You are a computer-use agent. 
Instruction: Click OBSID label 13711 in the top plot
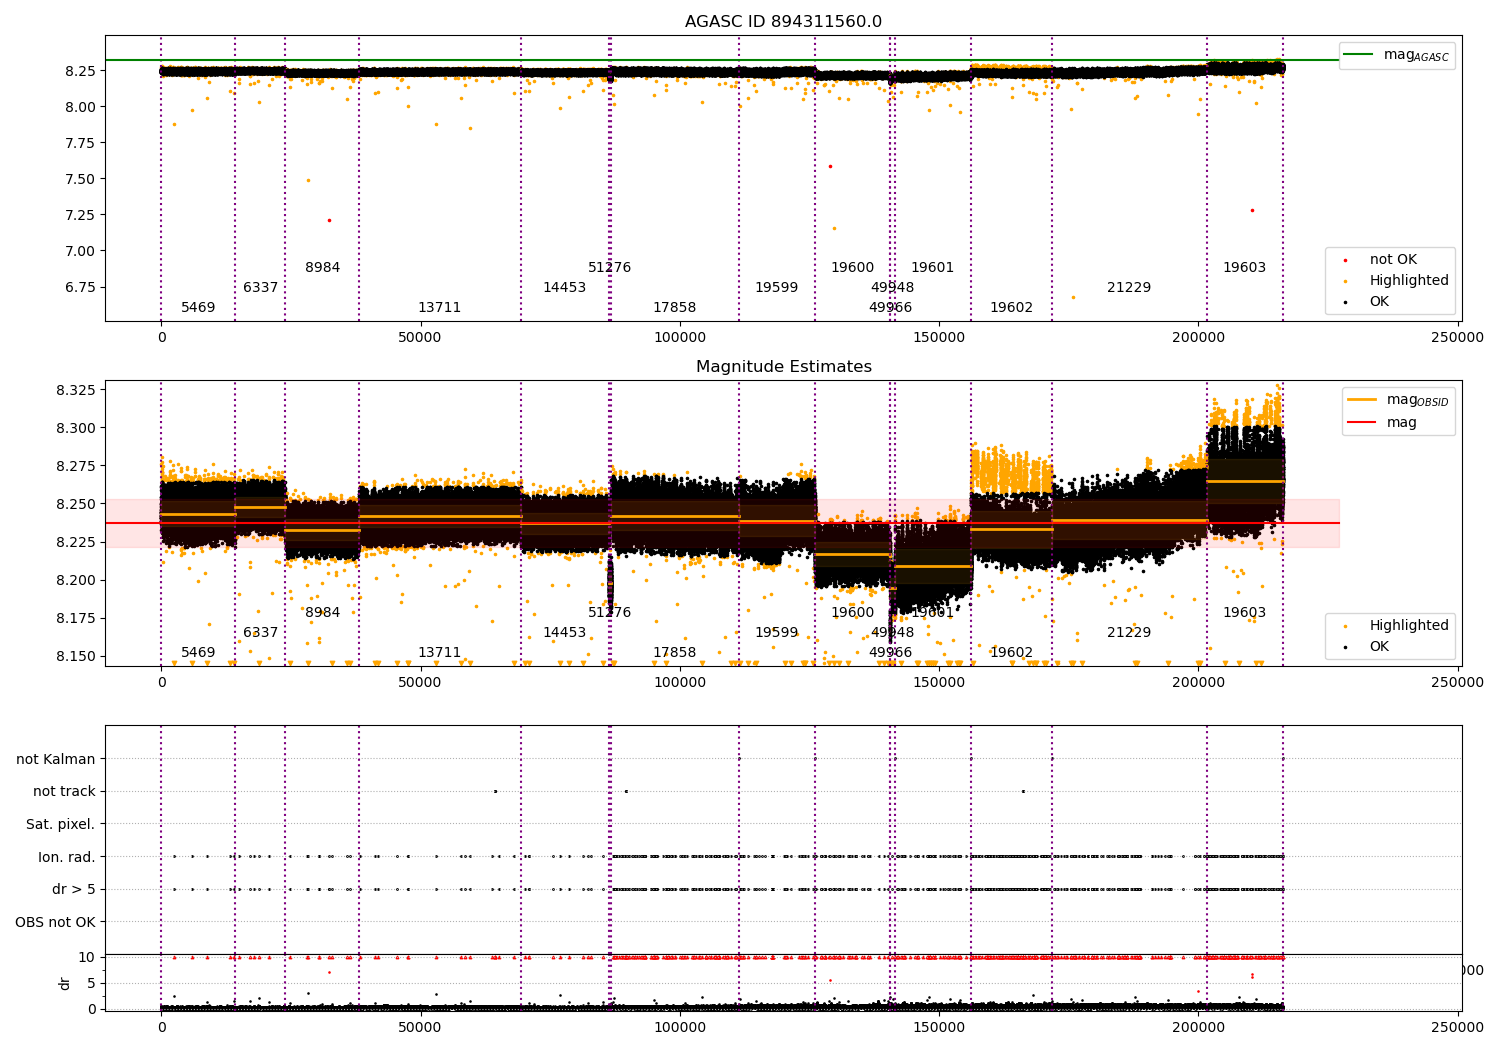tap(440, 307)
